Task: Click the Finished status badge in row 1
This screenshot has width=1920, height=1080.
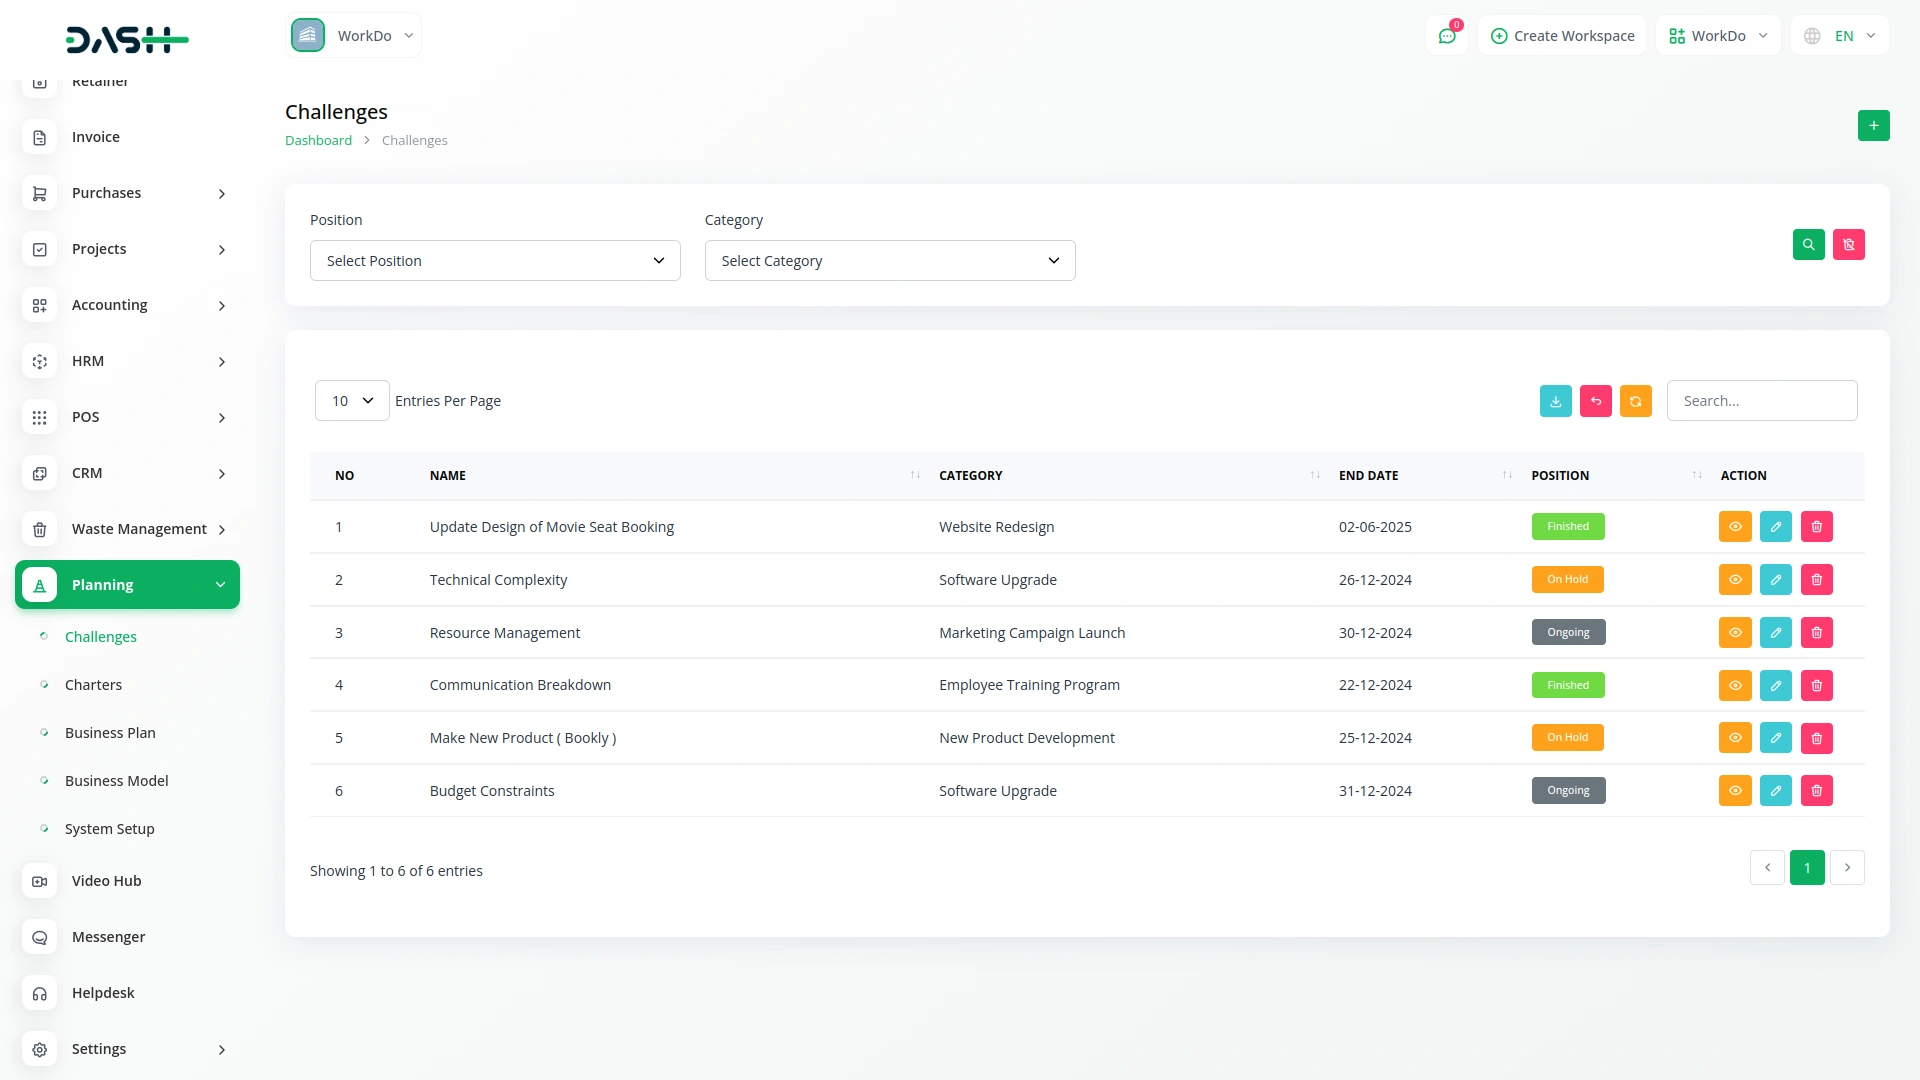Action: tap(1567, 527)
